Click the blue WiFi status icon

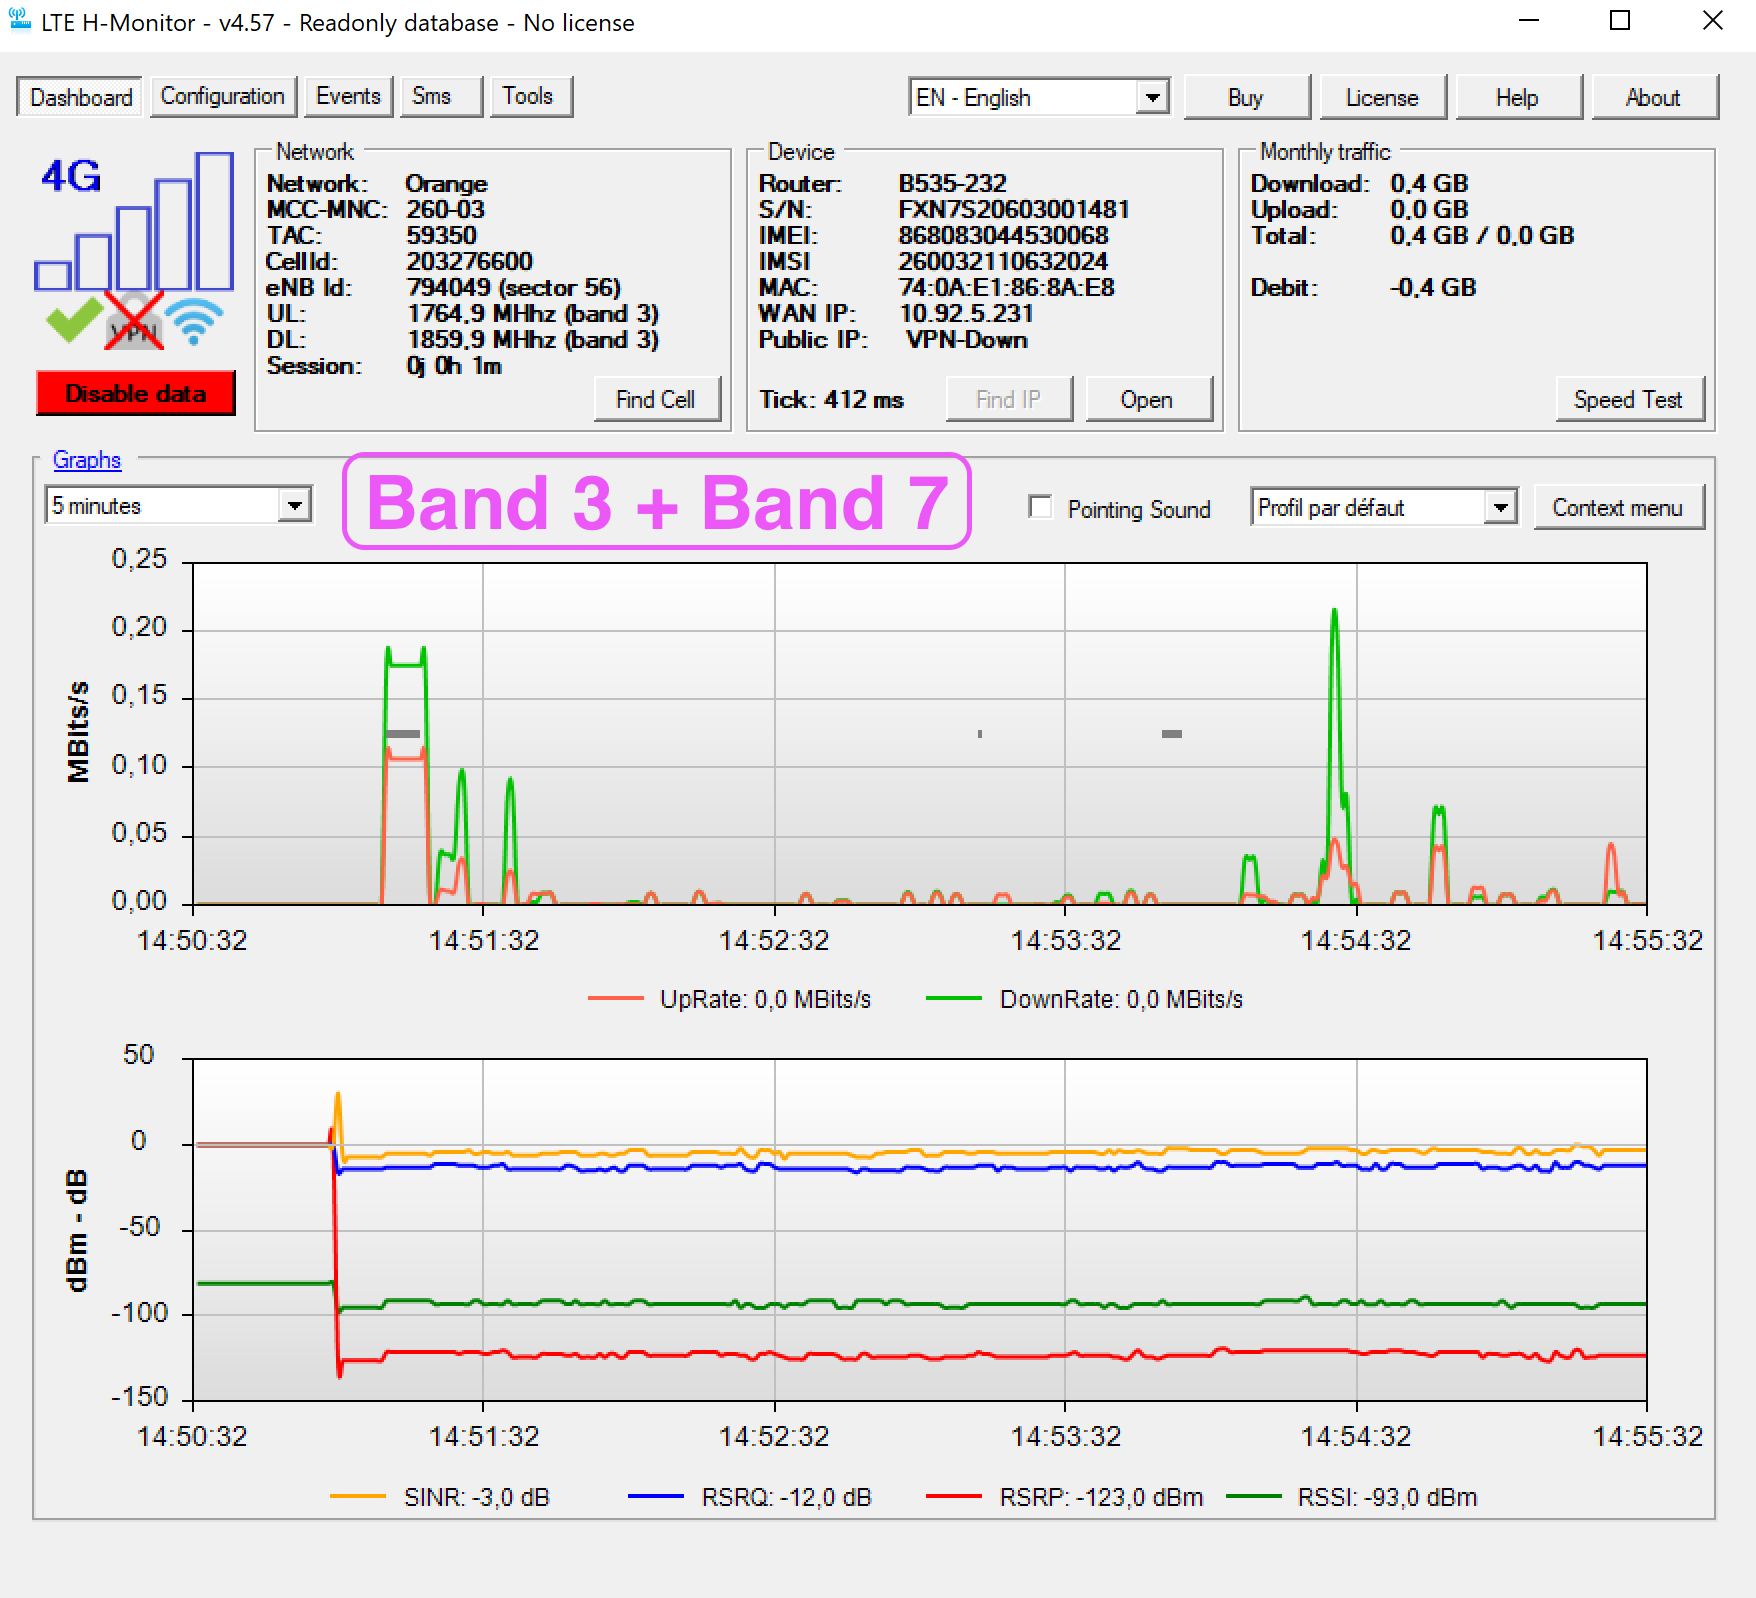(194, 321)
